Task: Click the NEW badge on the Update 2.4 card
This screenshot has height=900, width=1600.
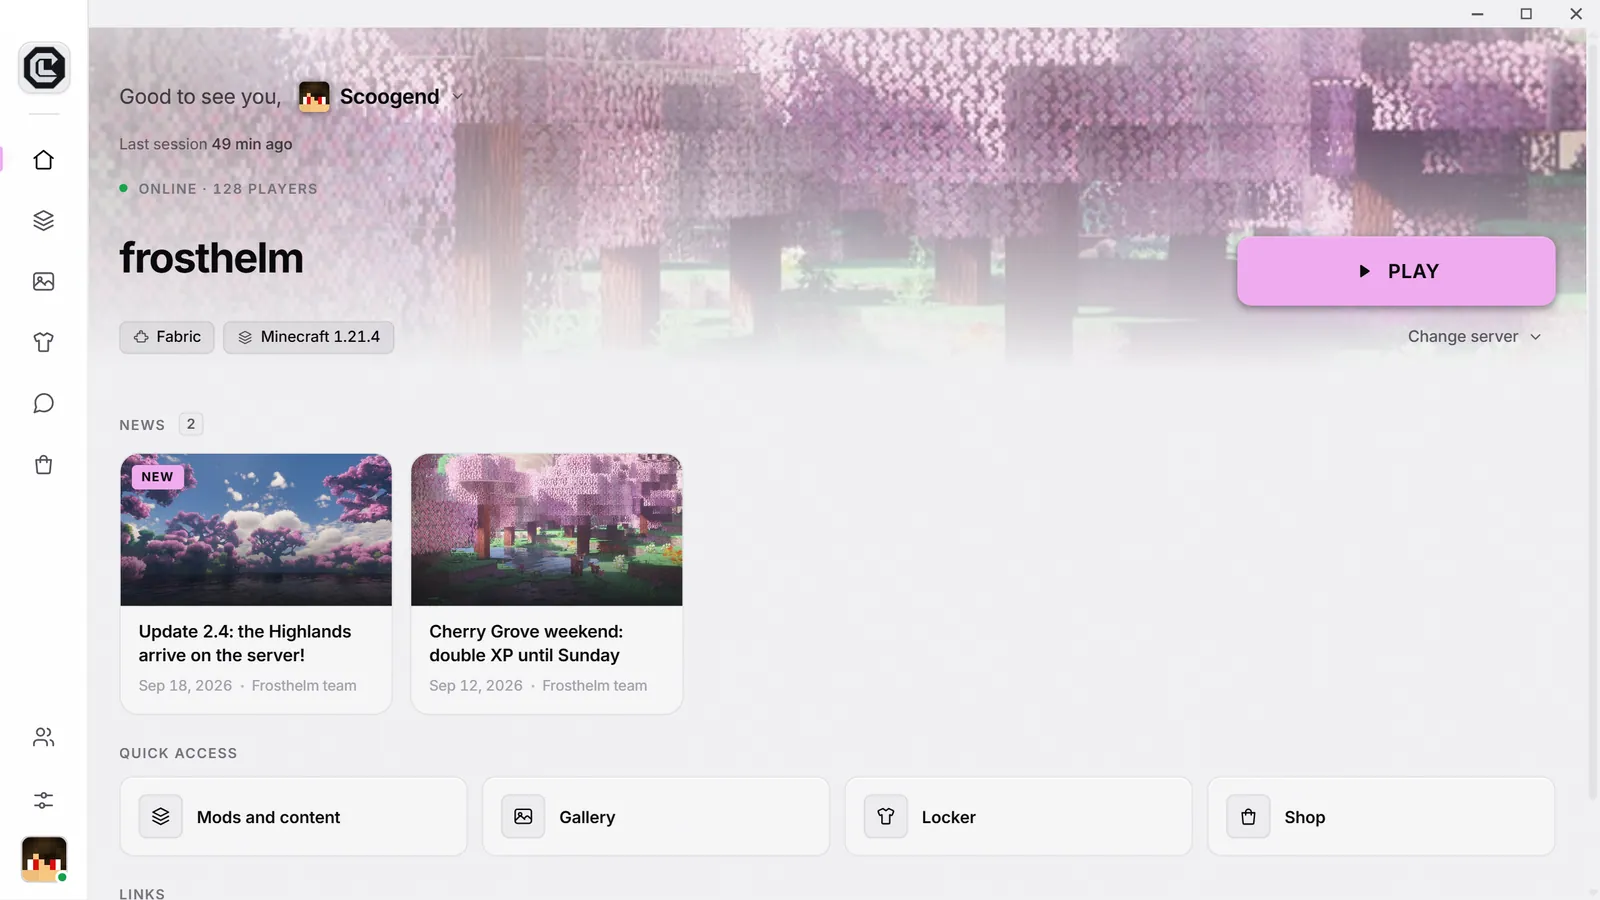Action: [x=157, y=477]
